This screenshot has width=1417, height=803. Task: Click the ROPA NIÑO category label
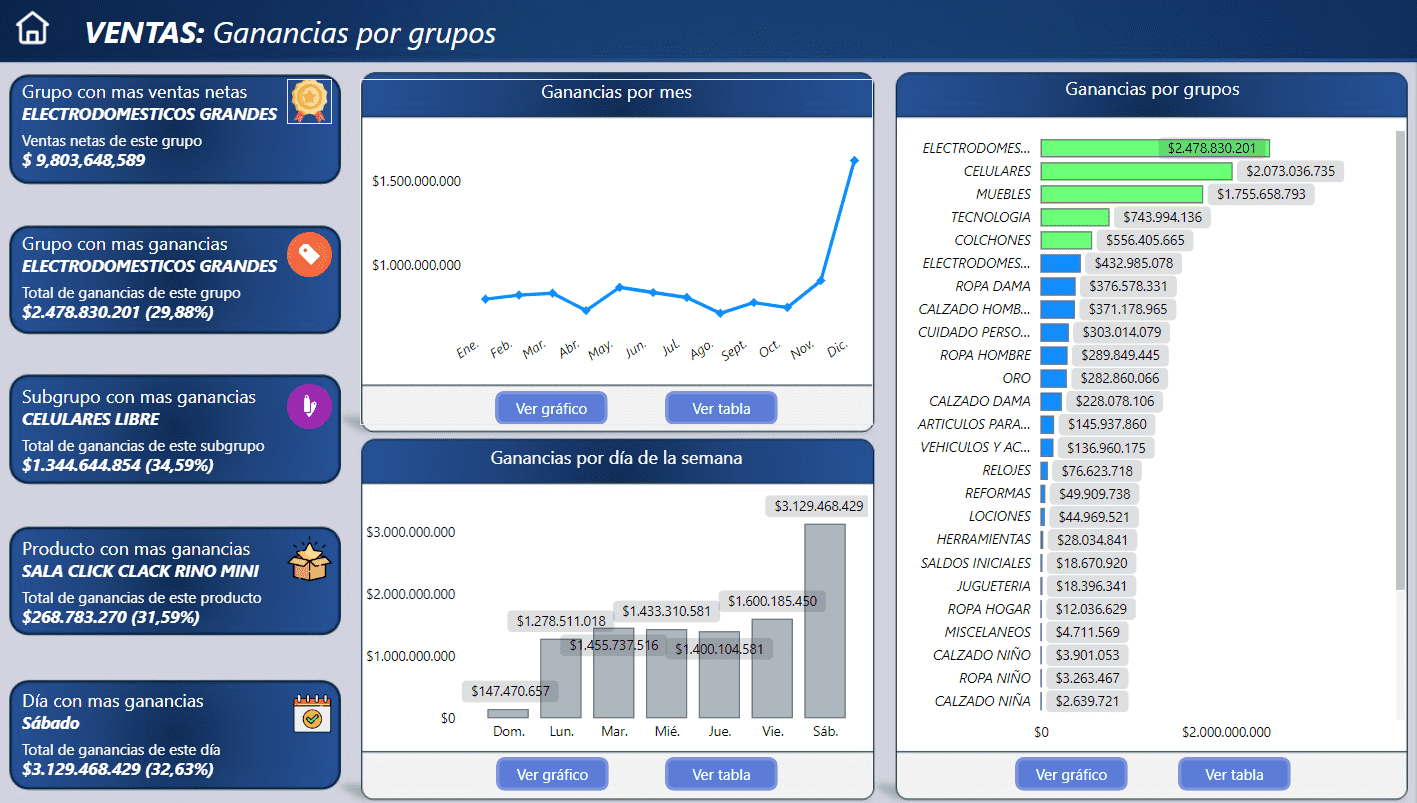[x=994, y=678]
